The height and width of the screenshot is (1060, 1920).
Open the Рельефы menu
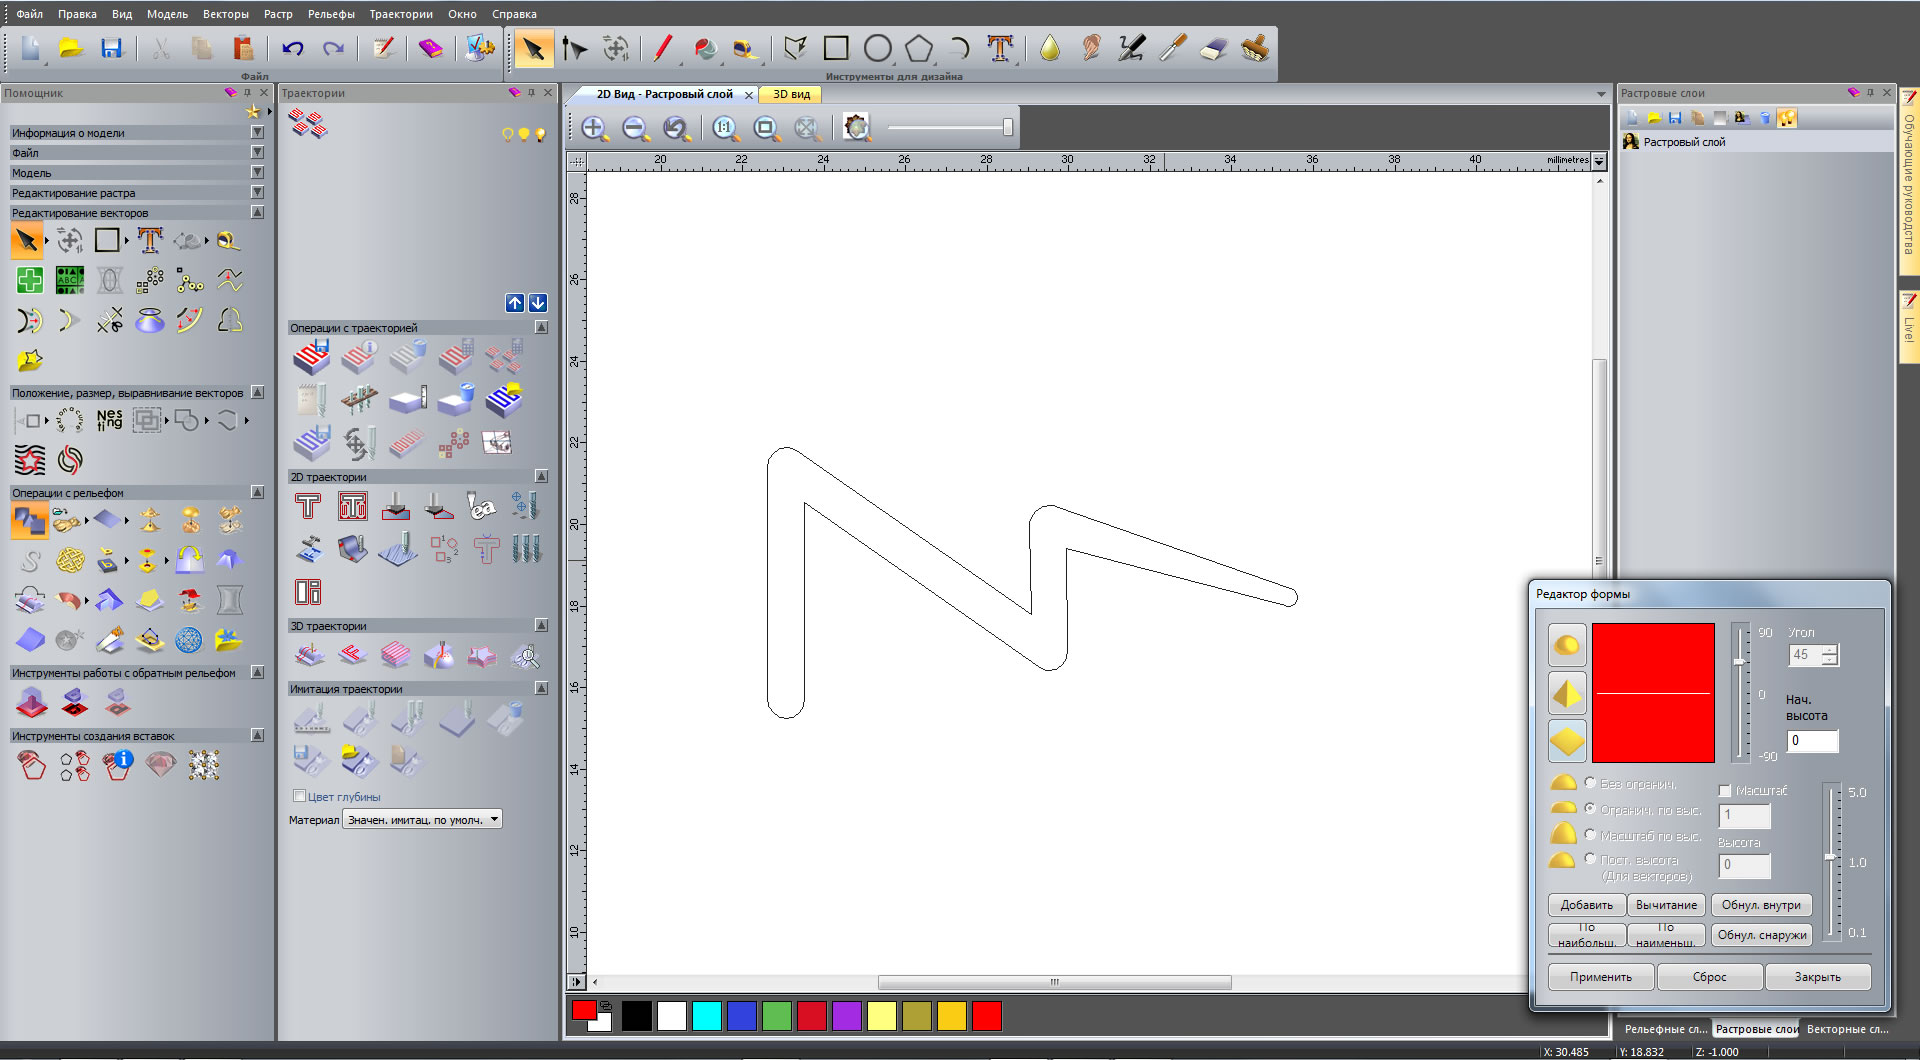pos(331,14)
